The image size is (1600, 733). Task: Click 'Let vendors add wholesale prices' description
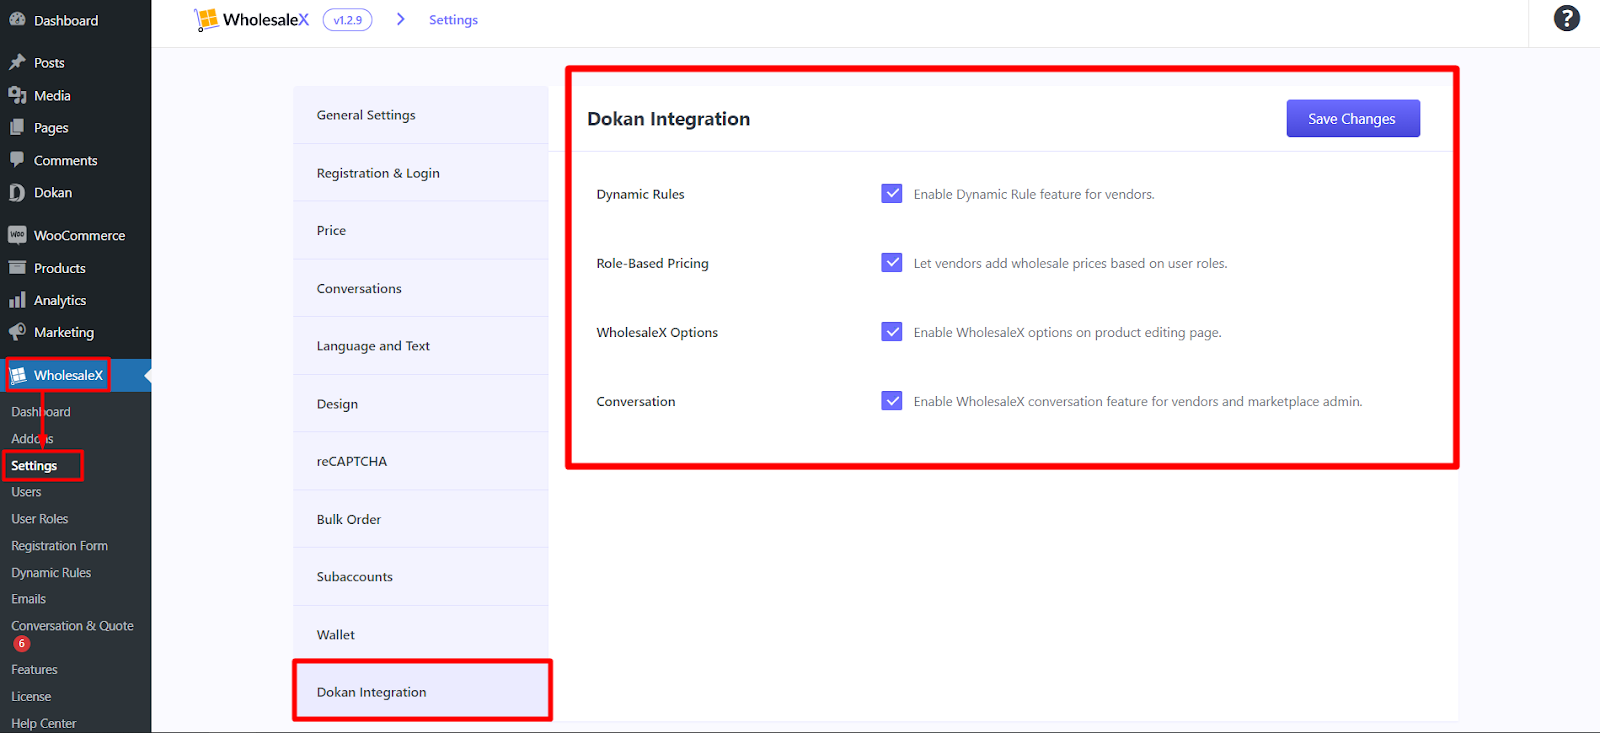click(1070, 263)
